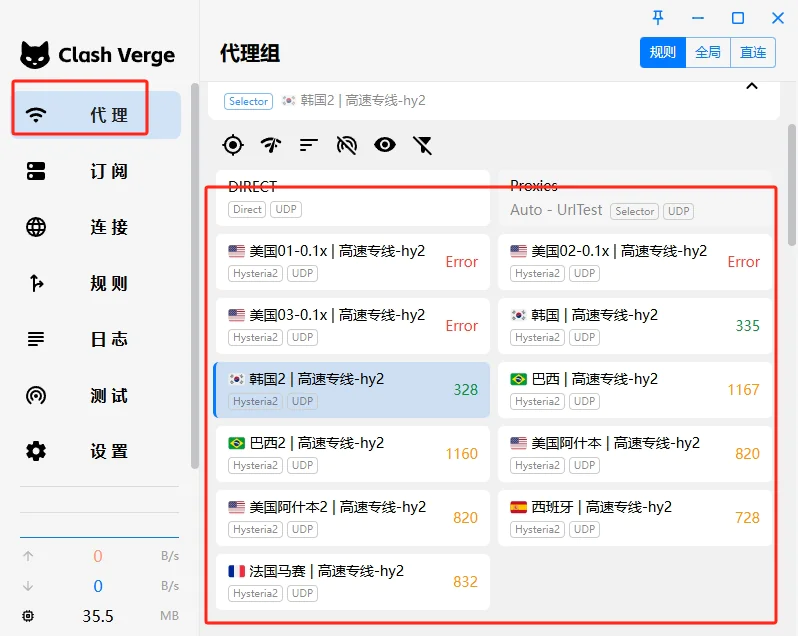
Task: Click the sort proxies icon
Action: (x=308, y=145)
